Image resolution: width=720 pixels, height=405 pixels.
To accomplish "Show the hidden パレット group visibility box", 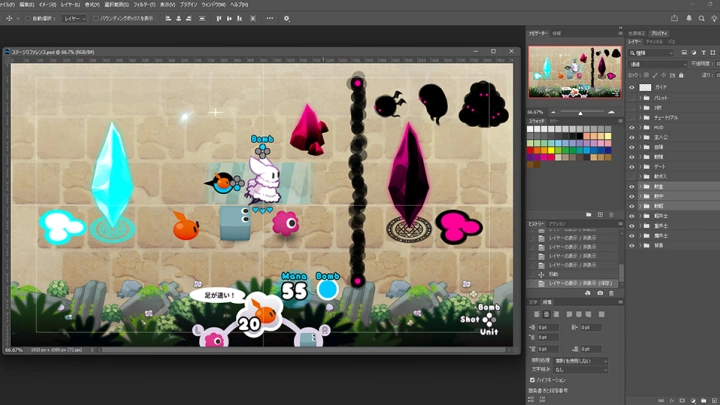I will [x=632, y=98].
